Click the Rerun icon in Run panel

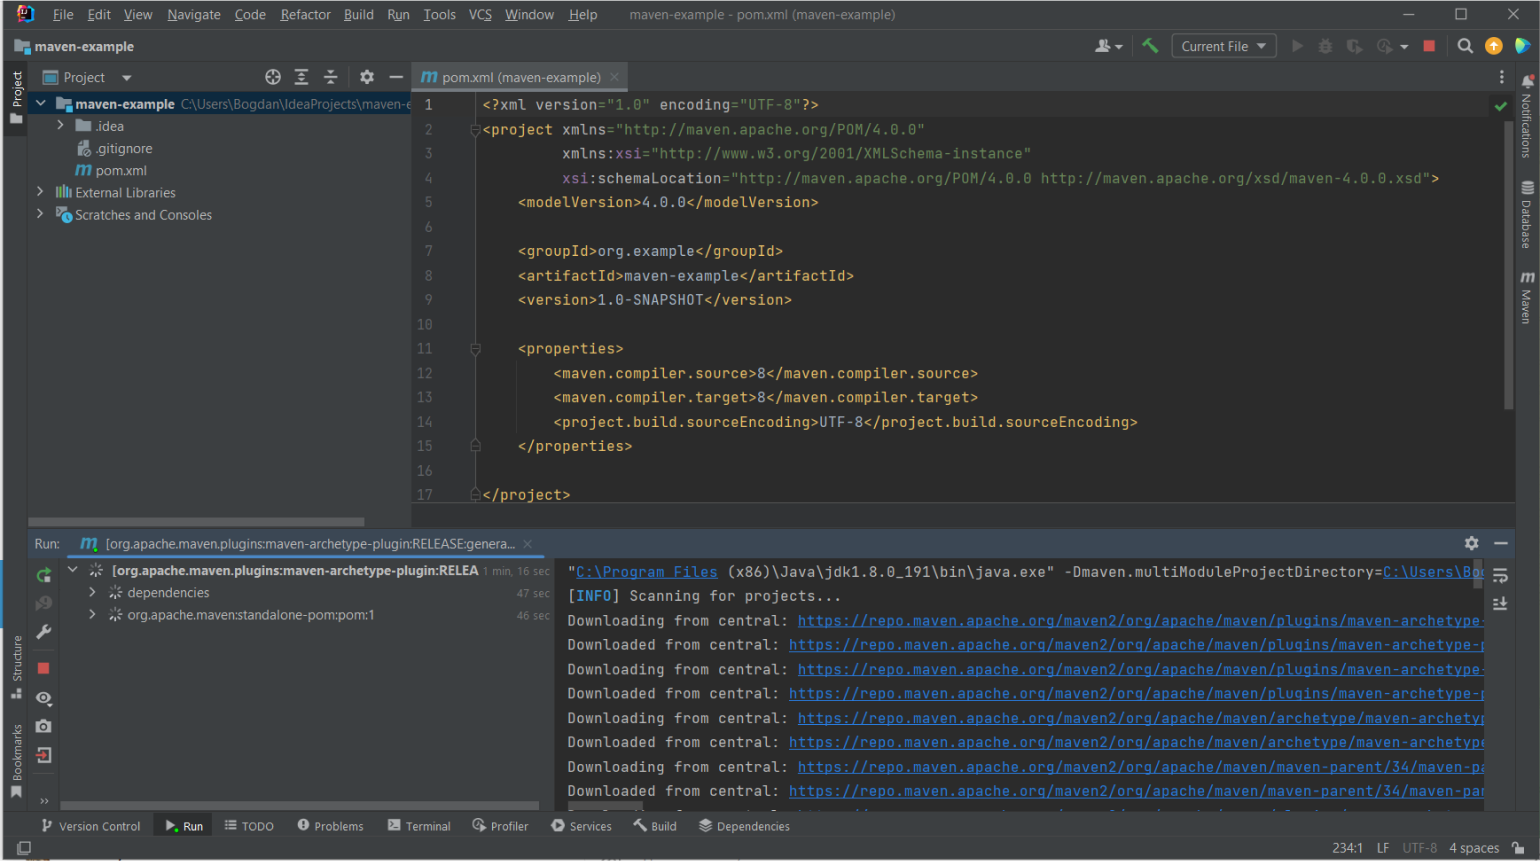[43, 575]
